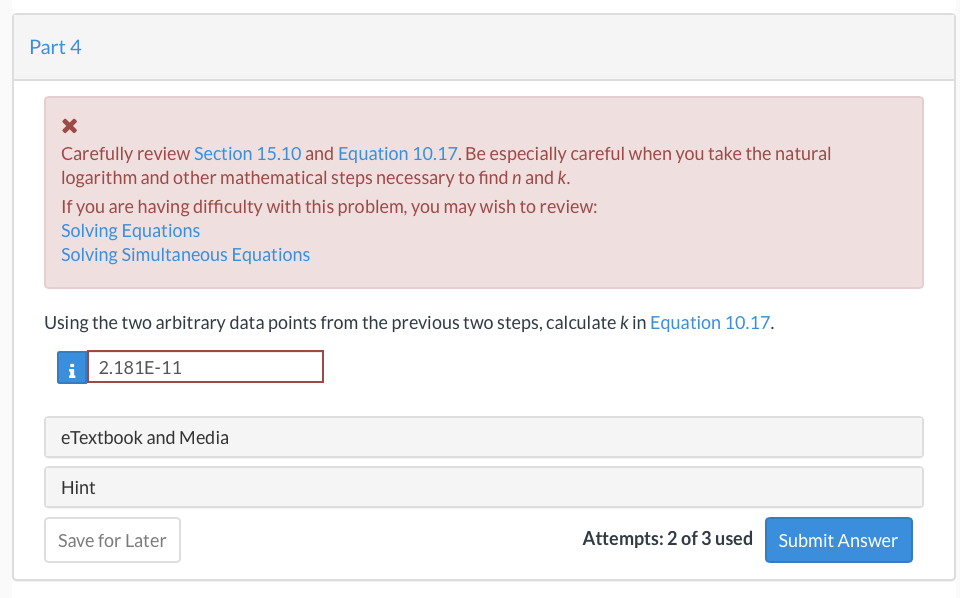Open the Section 15.10 link
Viewport: 960px width, 598px height.
247,154
